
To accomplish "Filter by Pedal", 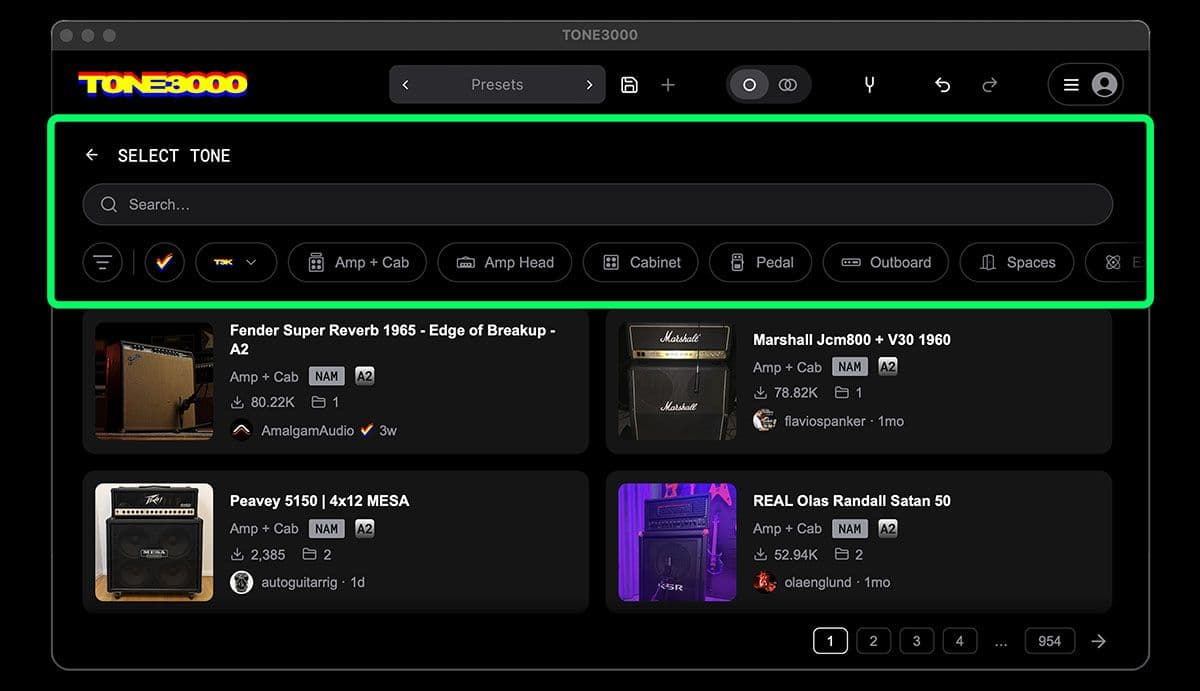I will coord(761,262).
